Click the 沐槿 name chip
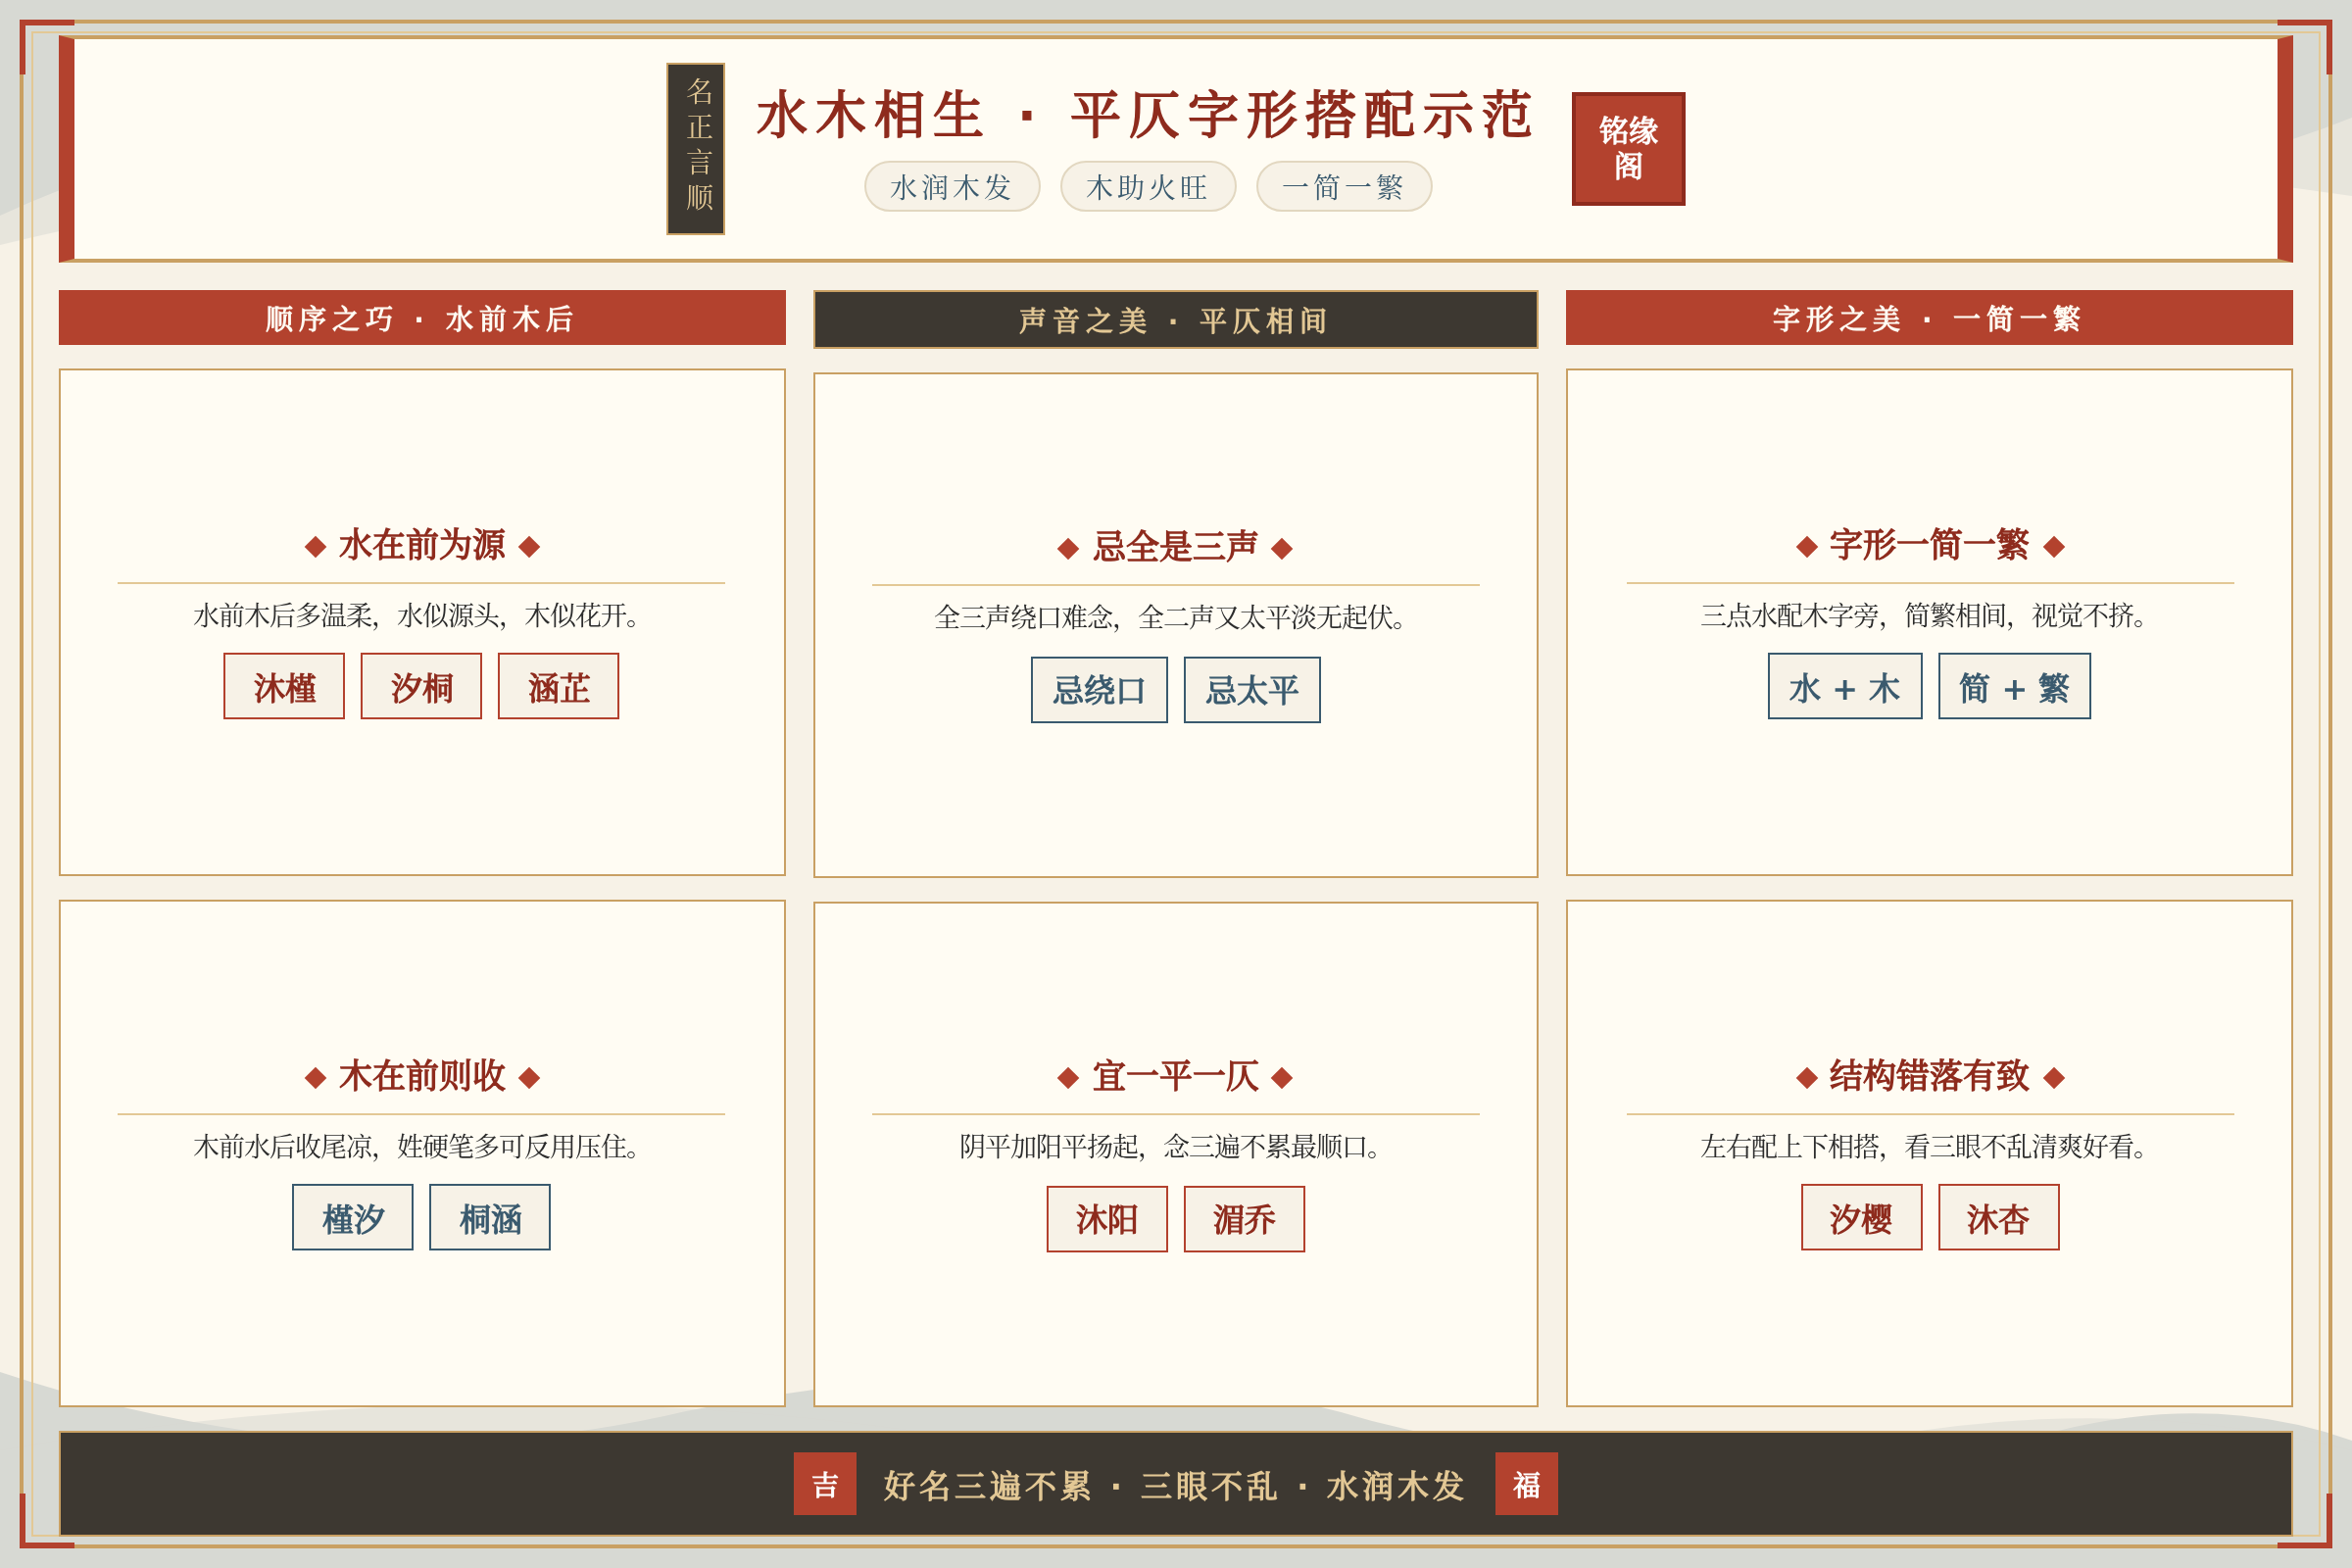 [x=284, y=686]
